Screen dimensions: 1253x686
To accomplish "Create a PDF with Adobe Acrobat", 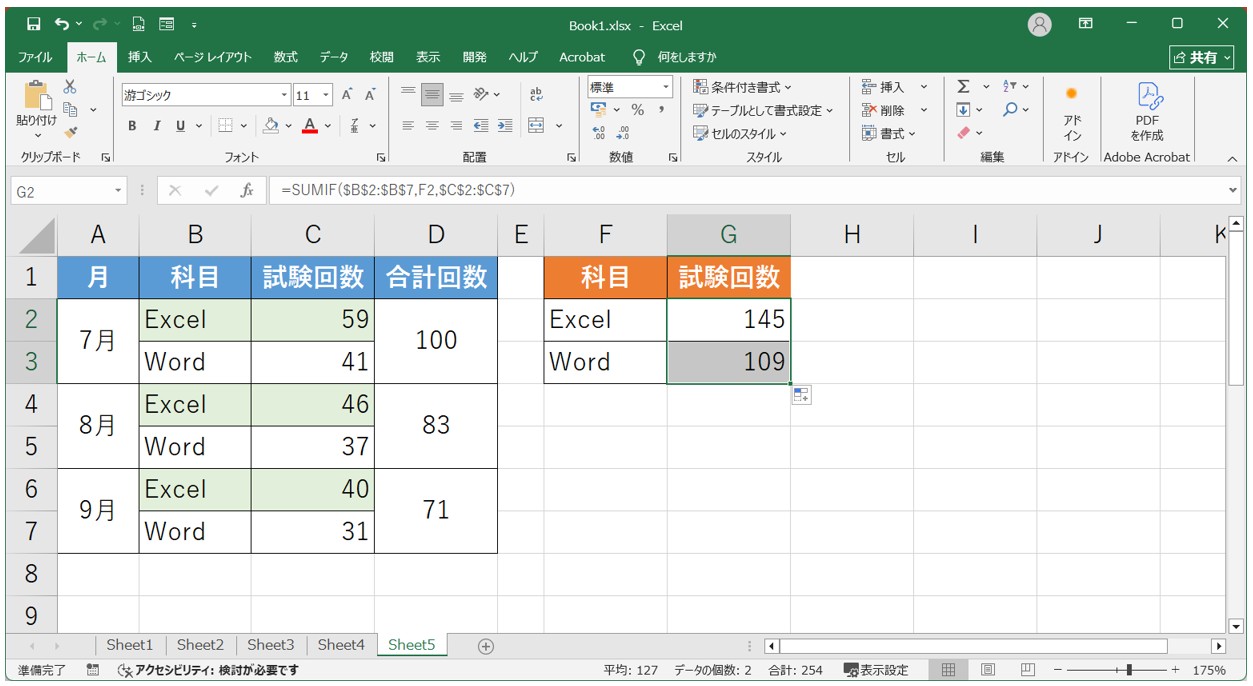I will coord(1147,112).
